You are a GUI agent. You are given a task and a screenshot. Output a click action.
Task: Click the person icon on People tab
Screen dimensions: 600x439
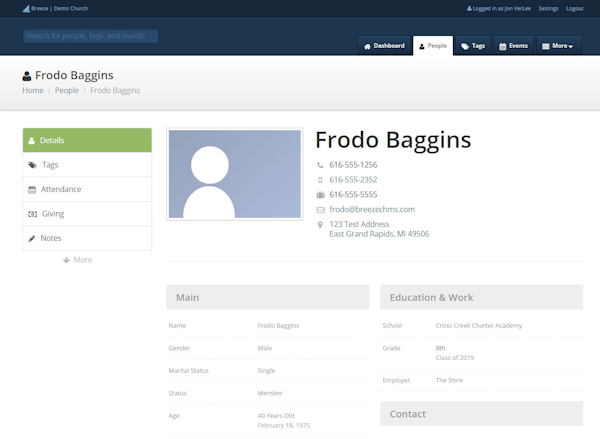[x=422, y=46]
